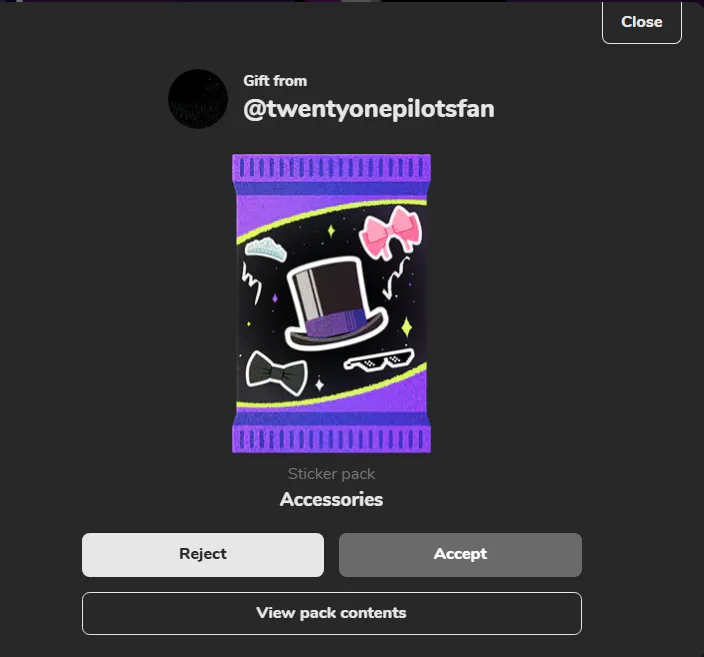Click the silver tiara sticker

pyautogui.click(x=266, y=250)
